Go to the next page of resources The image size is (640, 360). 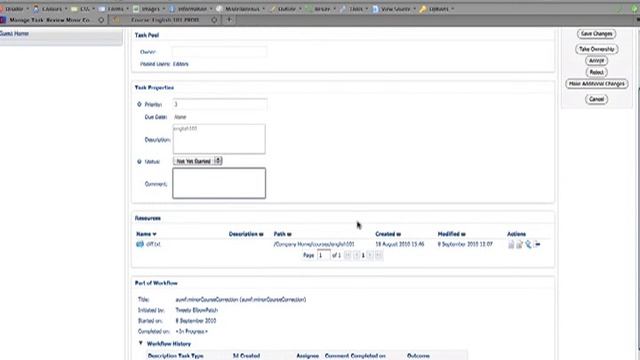370,255
